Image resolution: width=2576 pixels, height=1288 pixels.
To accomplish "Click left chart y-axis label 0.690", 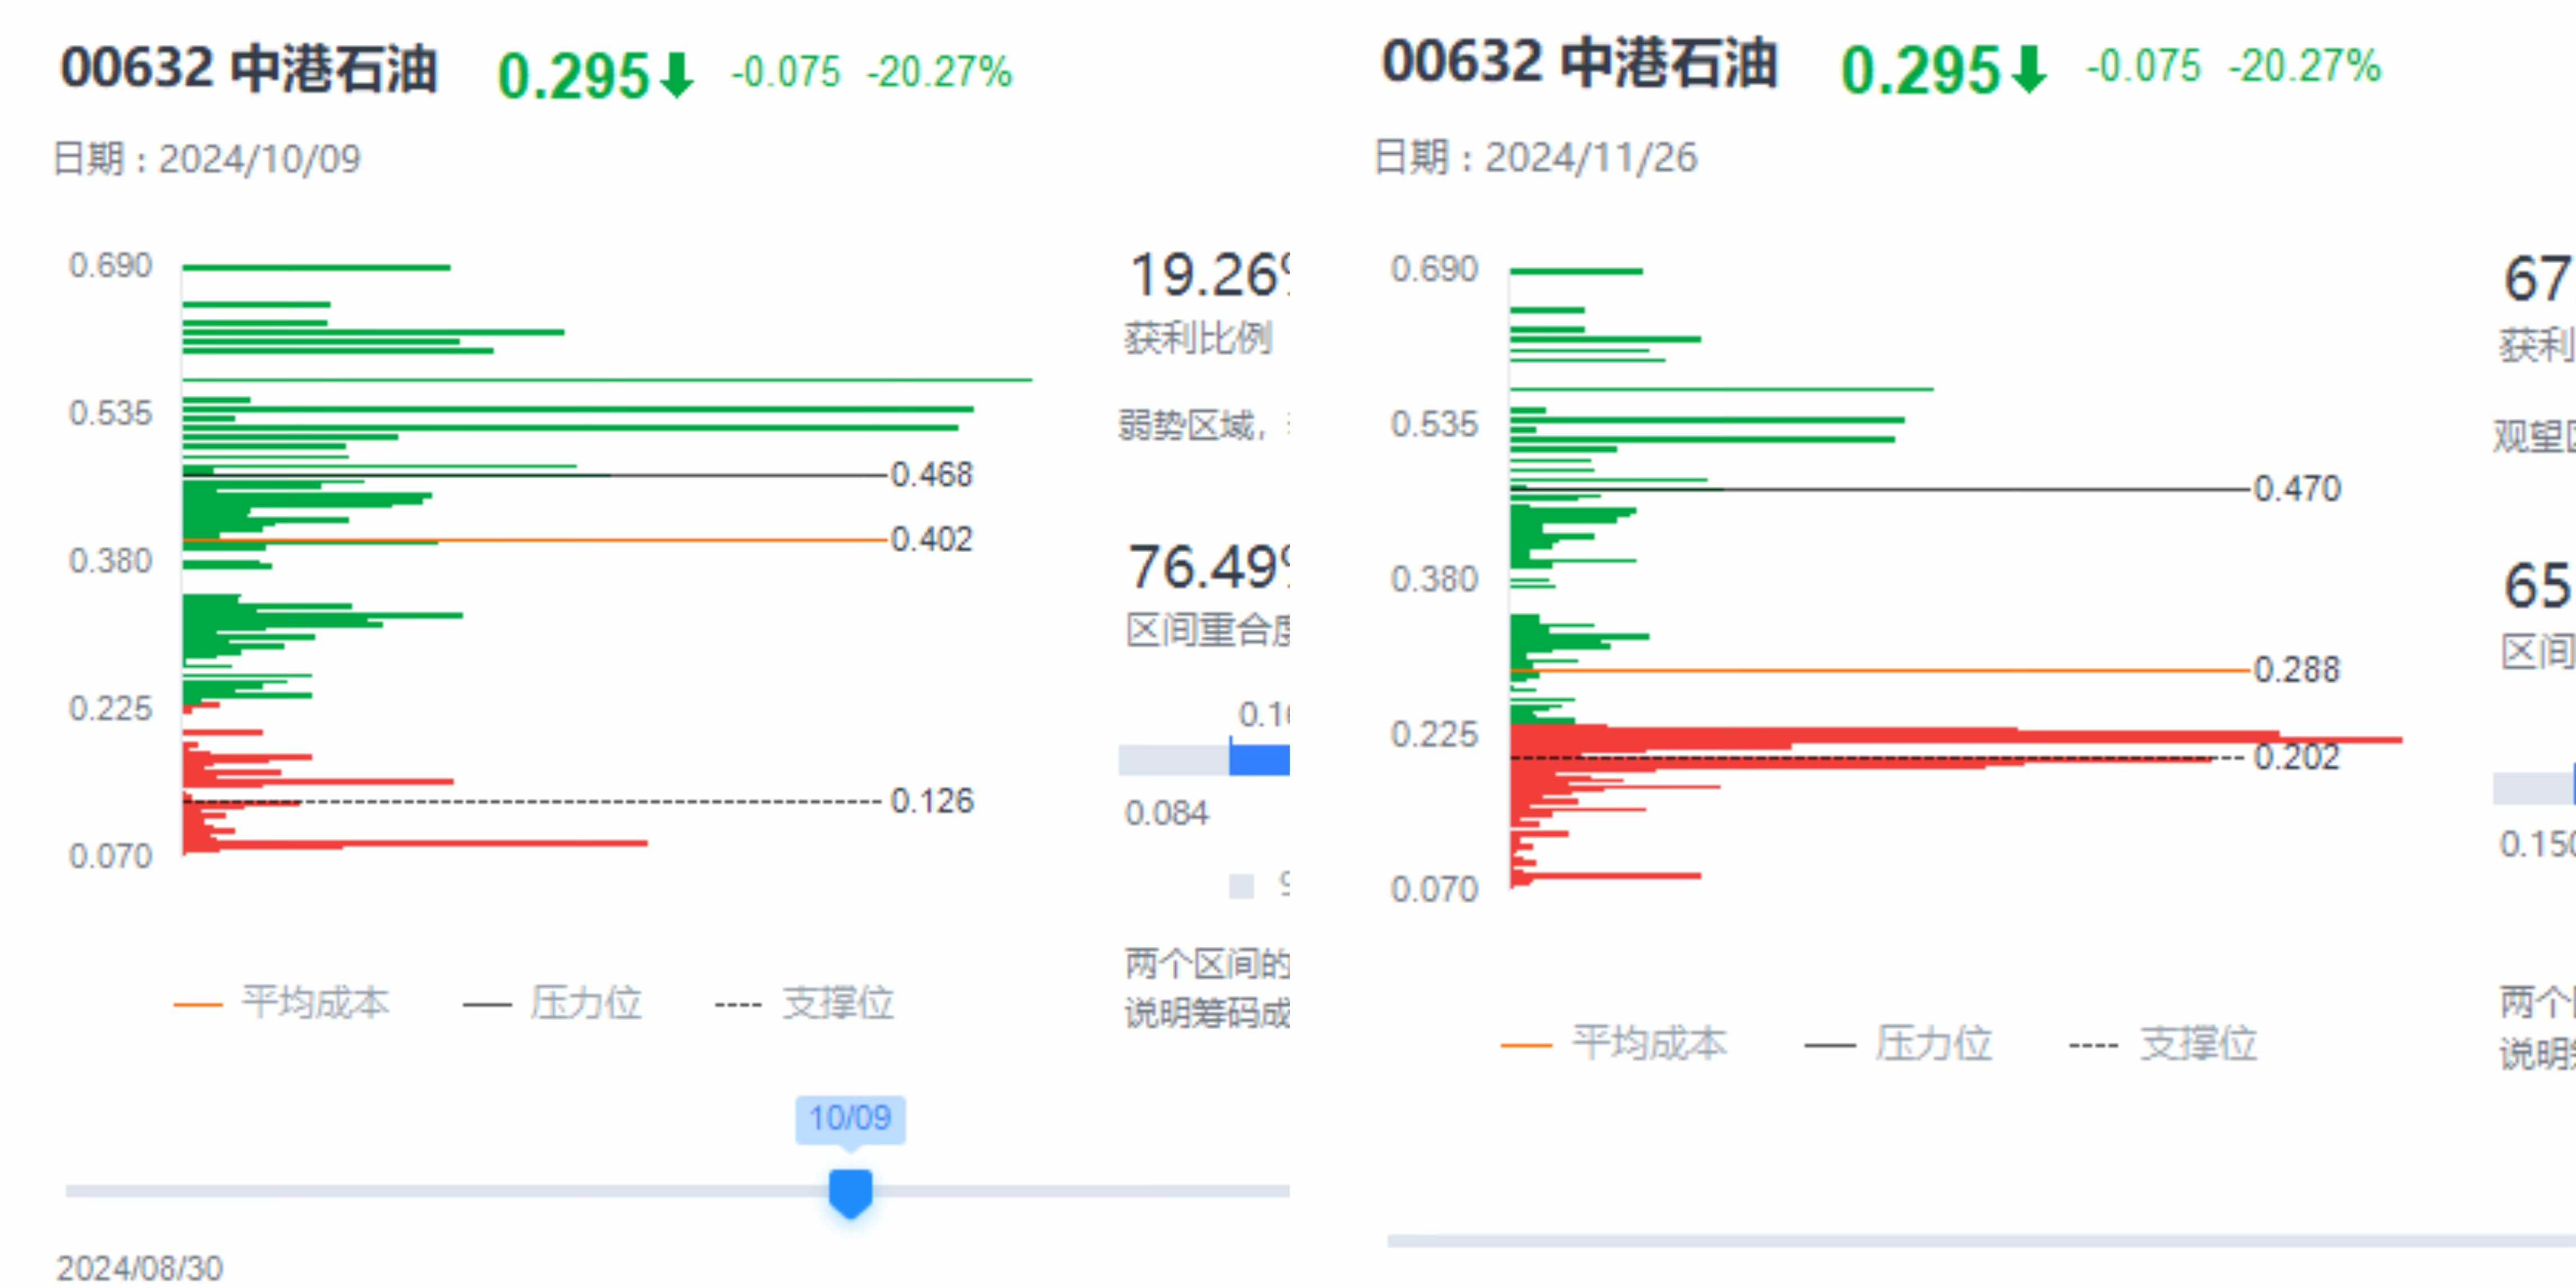I will [x=110, y=265].
